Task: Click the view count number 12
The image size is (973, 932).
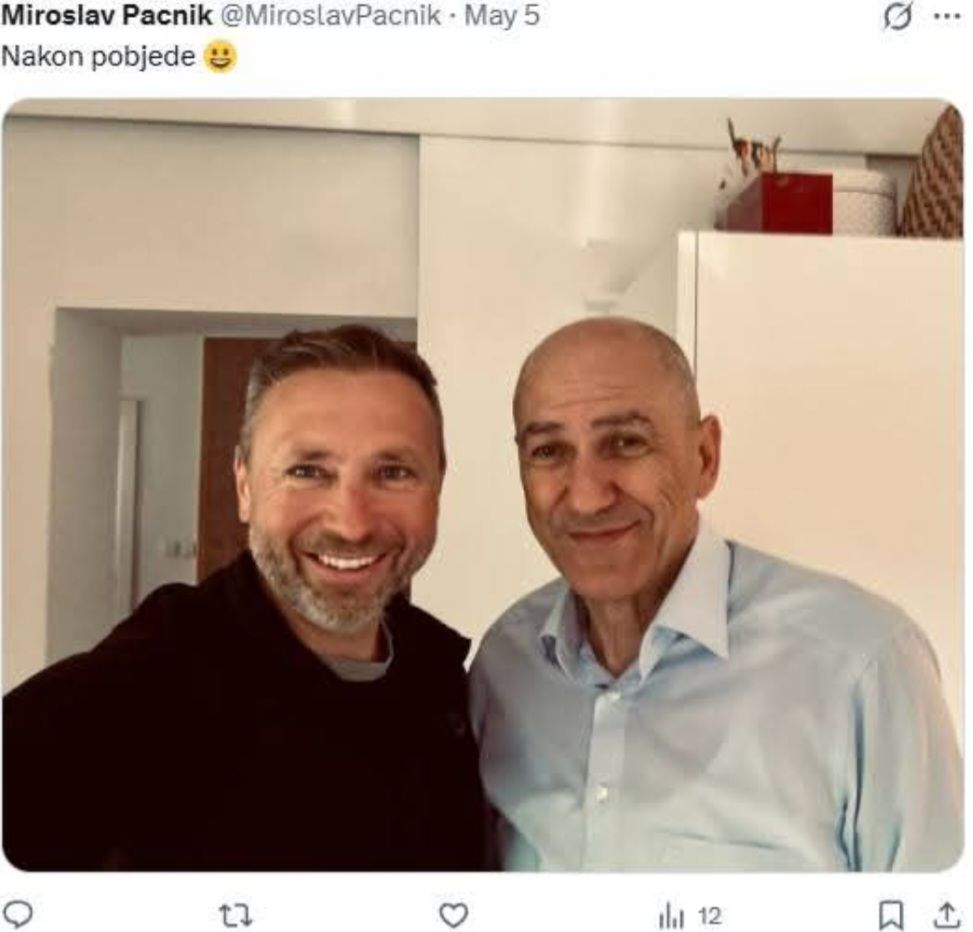Action: click(x=709, y=915)
